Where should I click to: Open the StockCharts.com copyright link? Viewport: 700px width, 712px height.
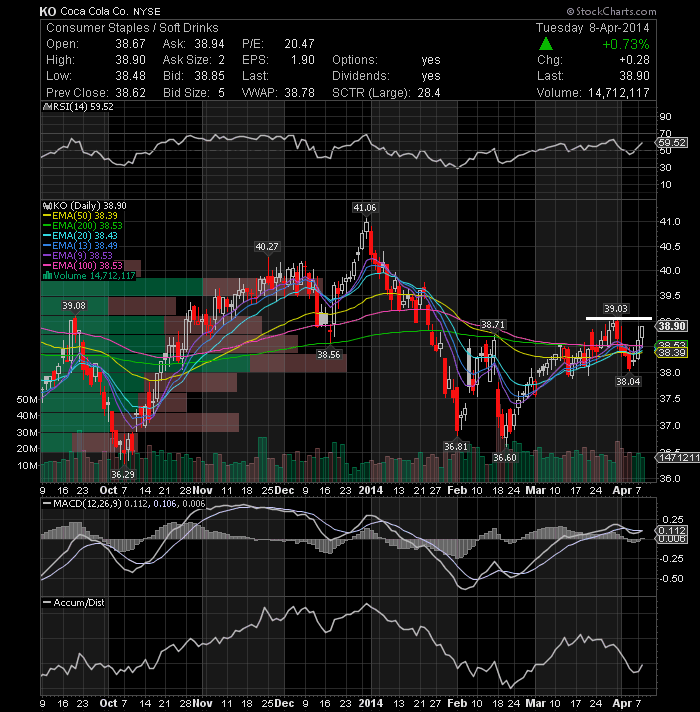[611, 11]
